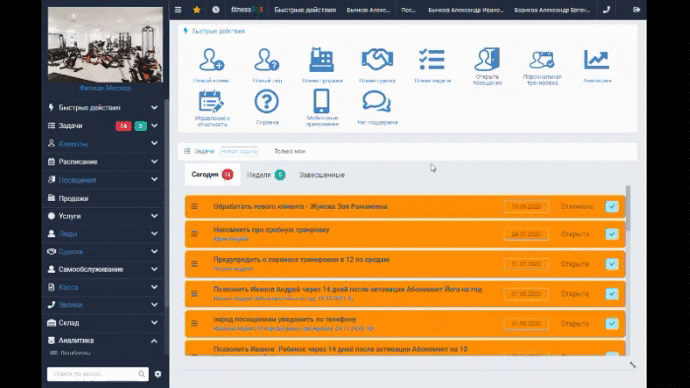Click the checklist new task icon
The image size is (690, 388).
432,59
